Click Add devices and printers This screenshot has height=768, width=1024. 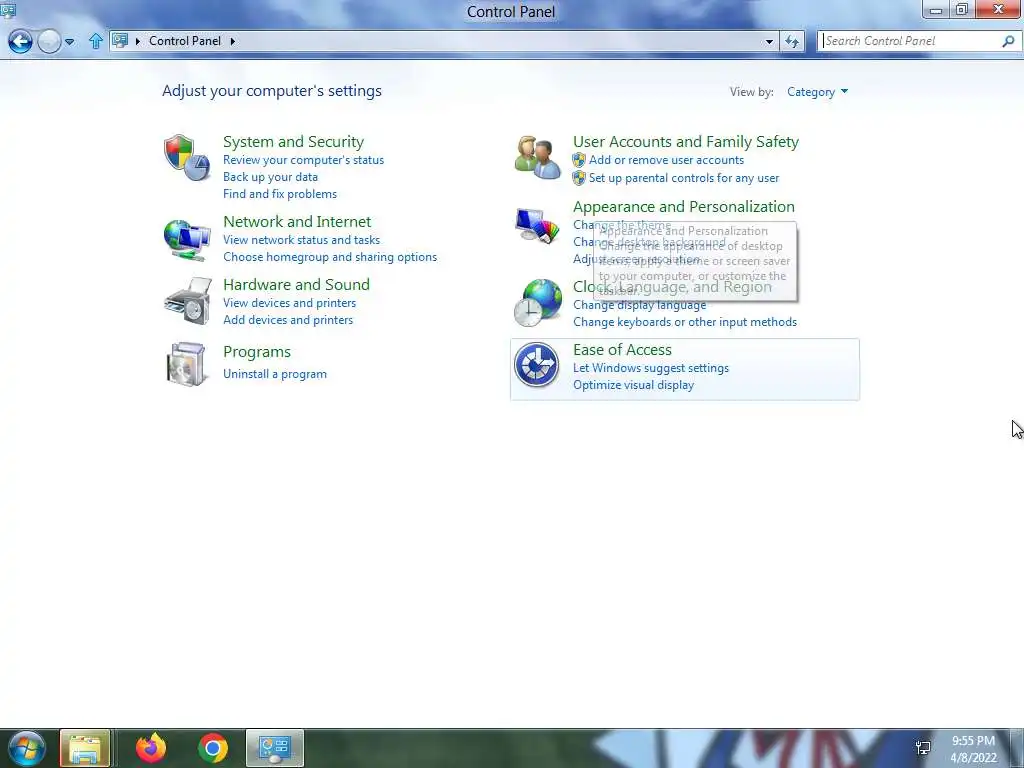[288, 320]
